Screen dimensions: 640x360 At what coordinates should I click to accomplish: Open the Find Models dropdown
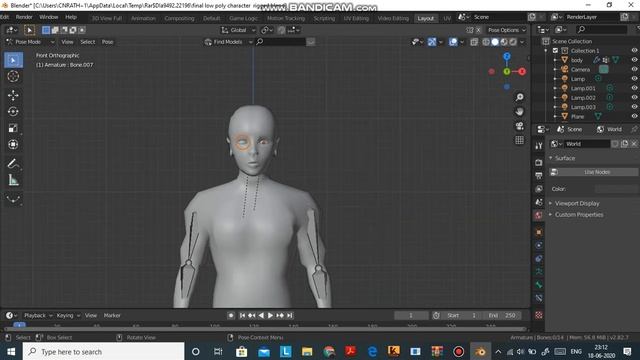(229, 42)
